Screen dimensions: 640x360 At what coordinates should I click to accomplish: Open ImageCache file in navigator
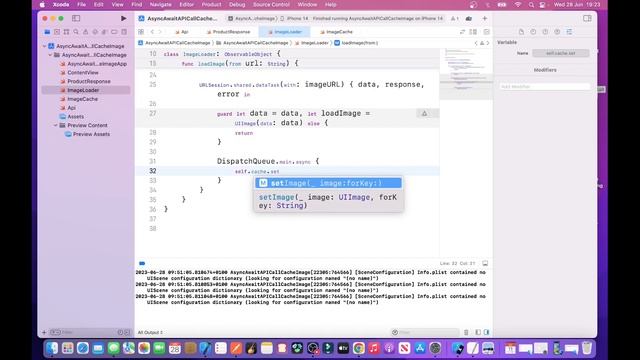tap(82, 99)
